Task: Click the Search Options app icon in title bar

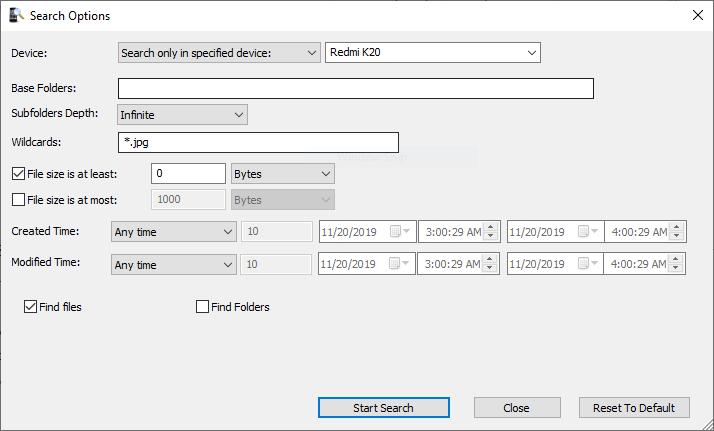Action: (x=16, y=15)
